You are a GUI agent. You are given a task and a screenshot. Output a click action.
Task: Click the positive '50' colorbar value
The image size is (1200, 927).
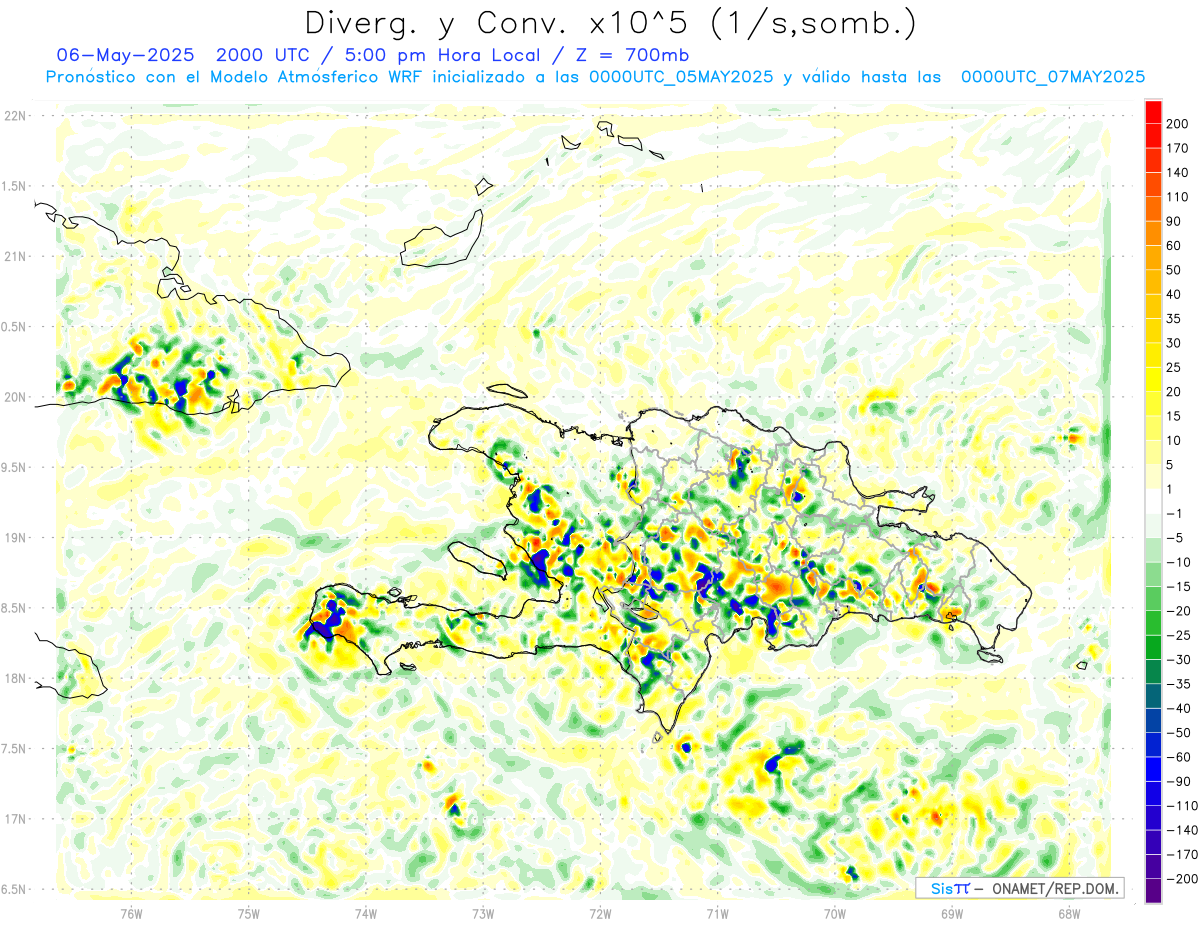tap(1175, 270)
